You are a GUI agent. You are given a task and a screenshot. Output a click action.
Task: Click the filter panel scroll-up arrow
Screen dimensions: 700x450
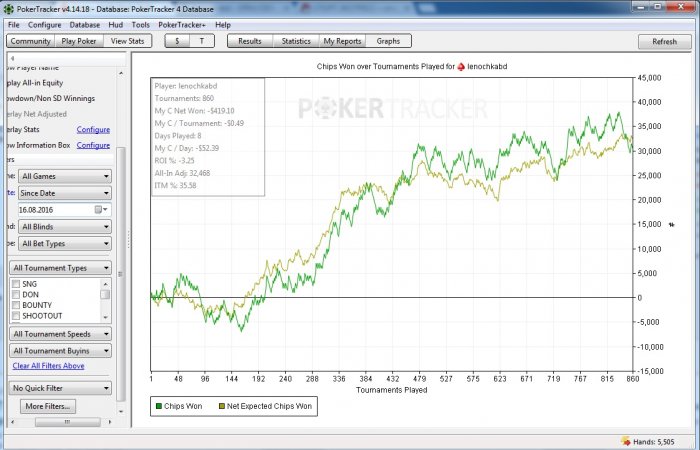[121, 73]
